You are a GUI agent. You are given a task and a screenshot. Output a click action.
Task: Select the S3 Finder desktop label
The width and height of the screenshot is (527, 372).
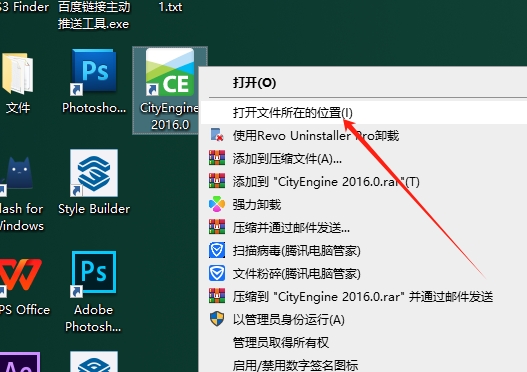point(24,7)
